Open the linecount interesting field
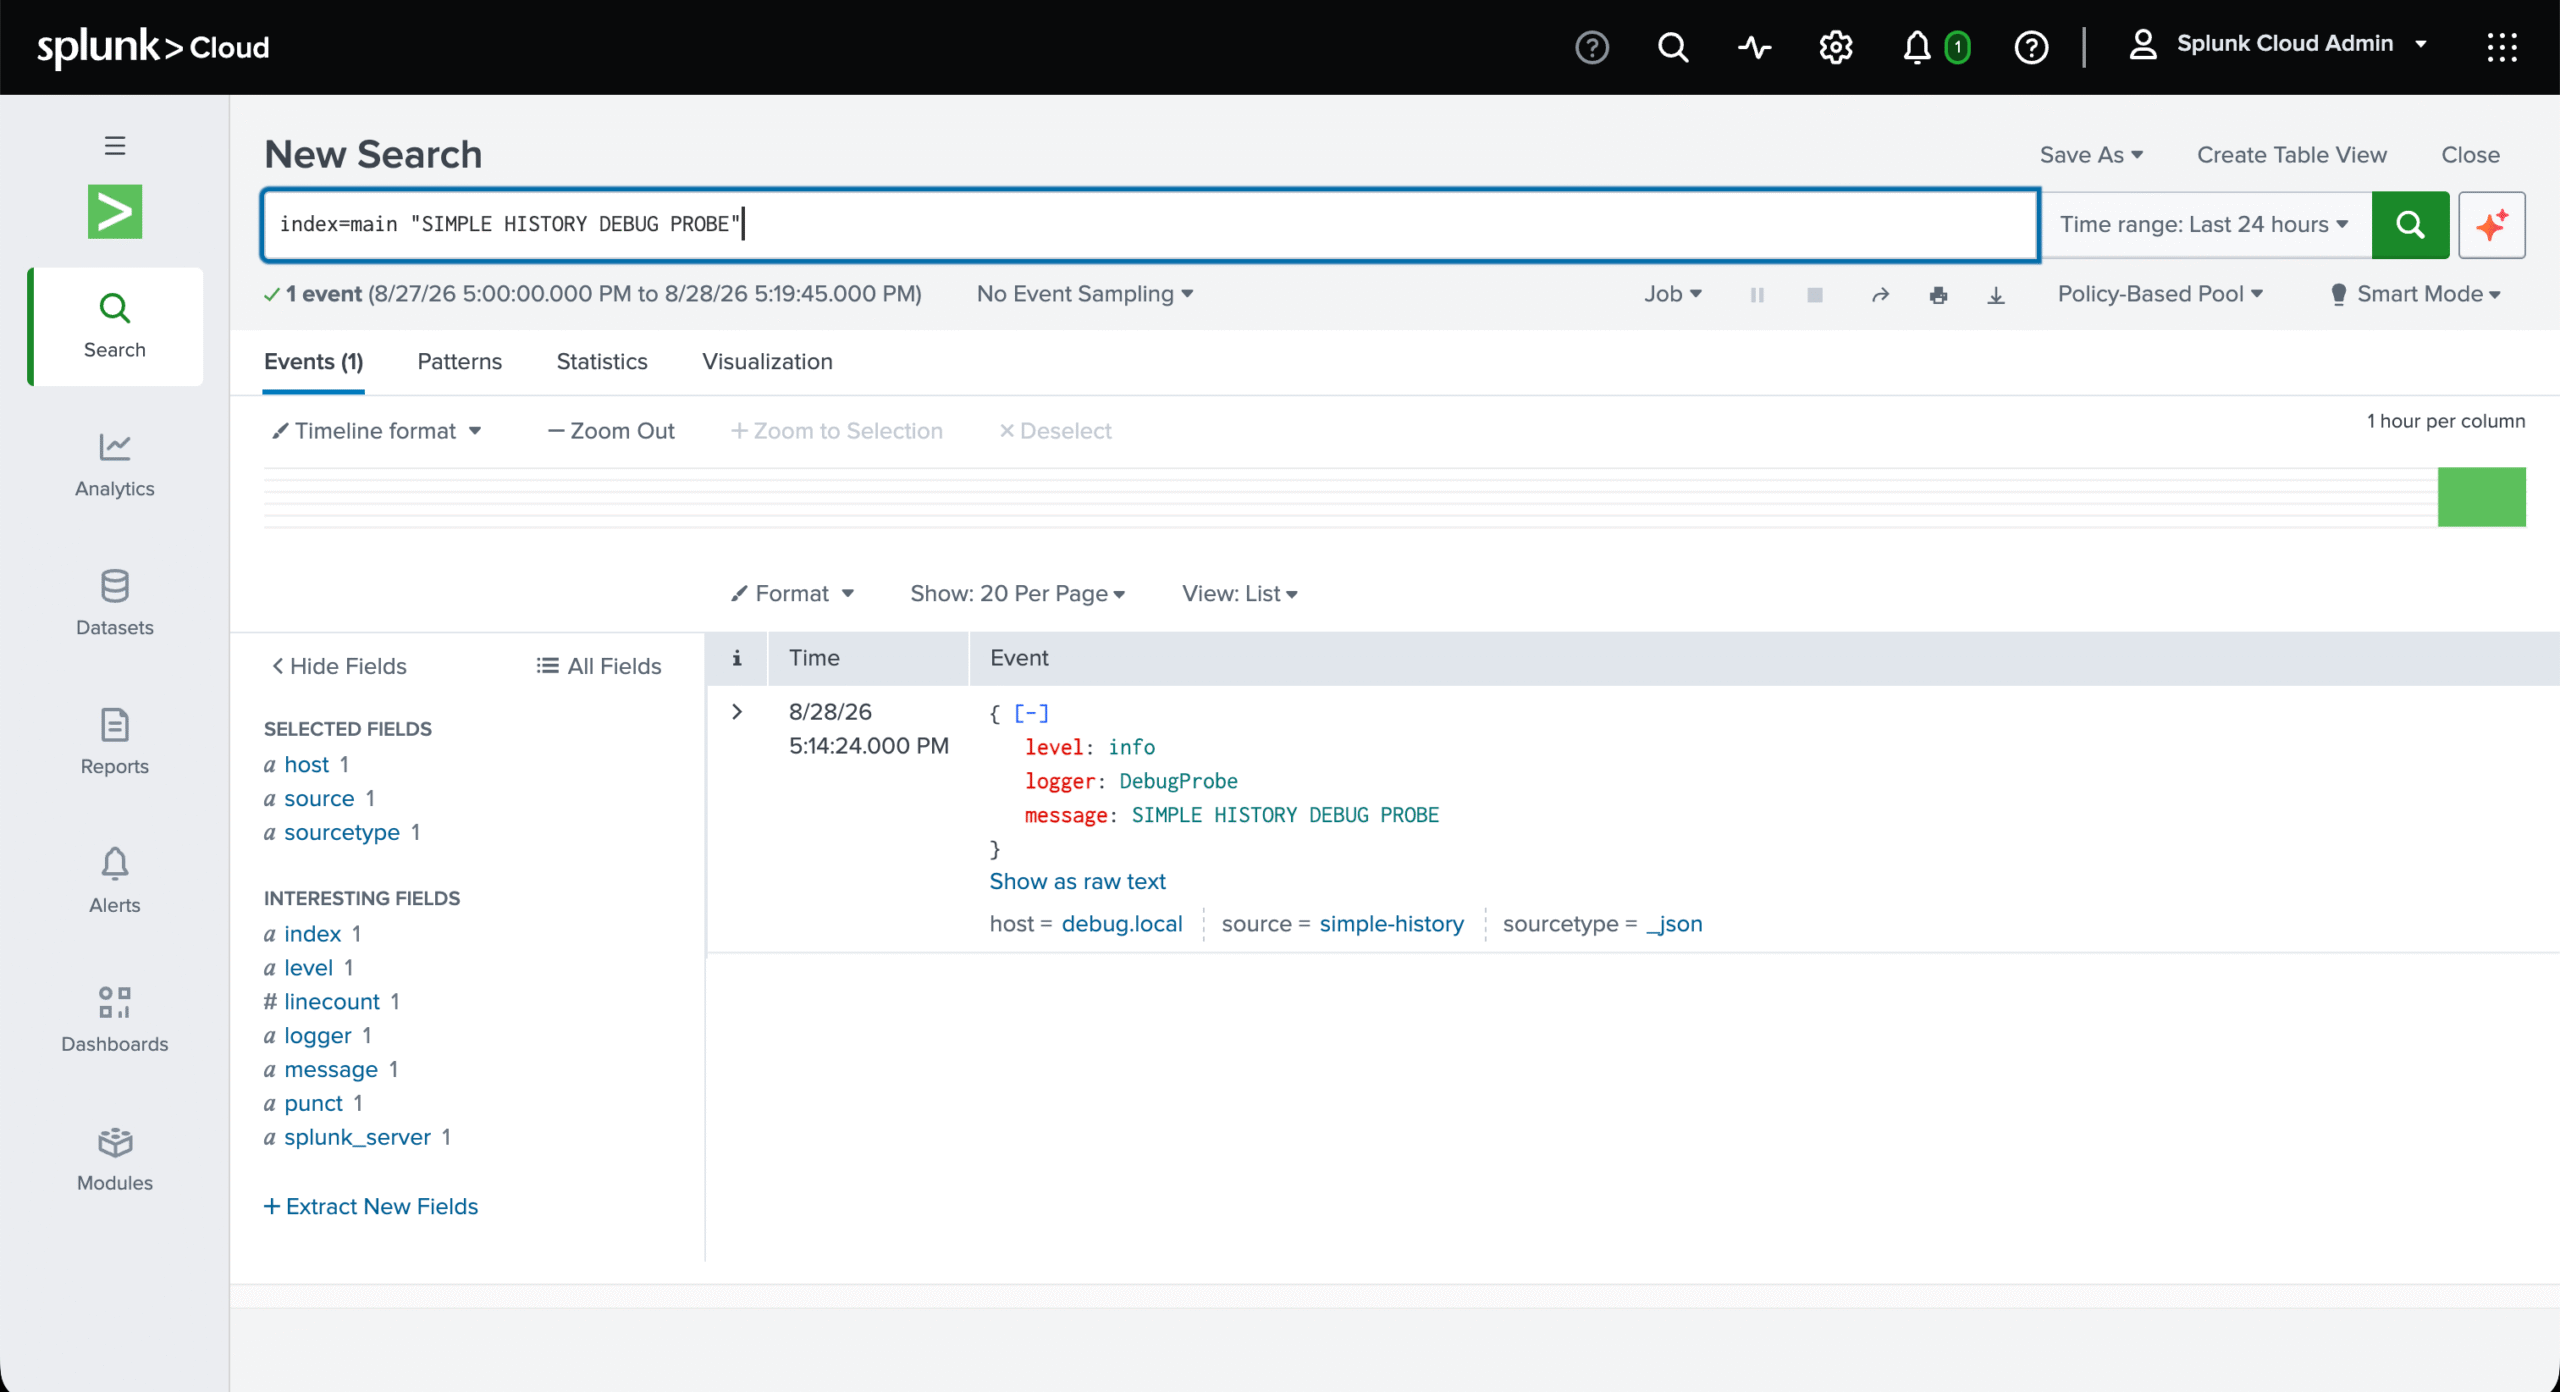The width and height of the screenshot is (2560, 1392). tap(331, 1002)
